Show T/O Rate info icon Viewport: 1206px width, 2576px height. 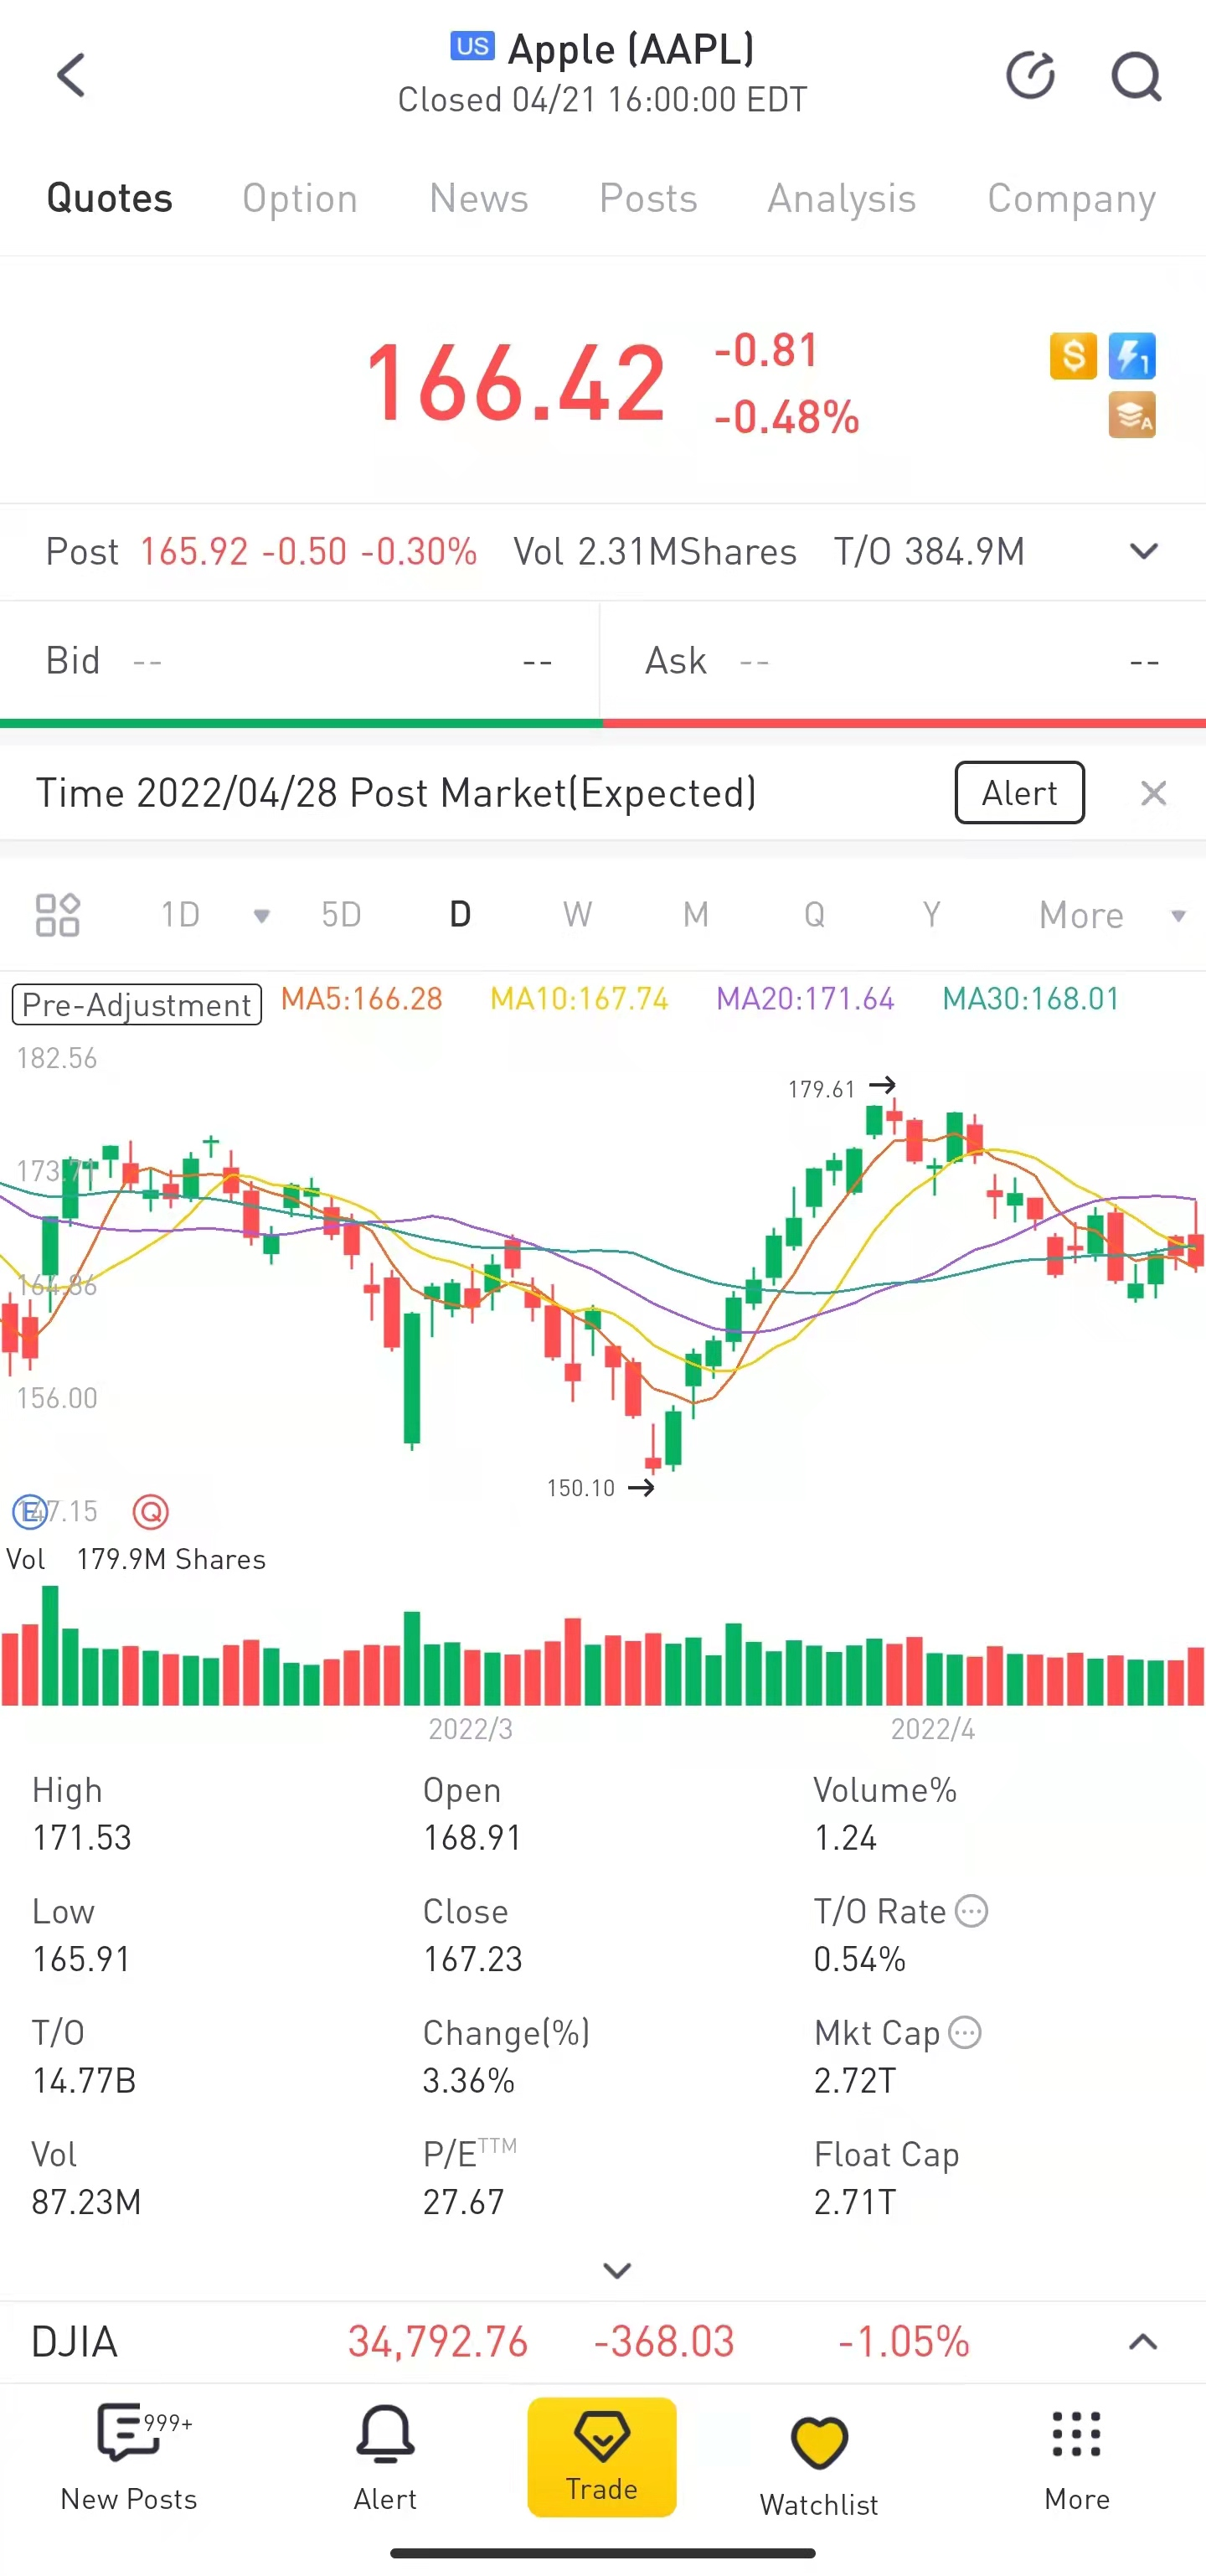click(x=972, y=1911)
